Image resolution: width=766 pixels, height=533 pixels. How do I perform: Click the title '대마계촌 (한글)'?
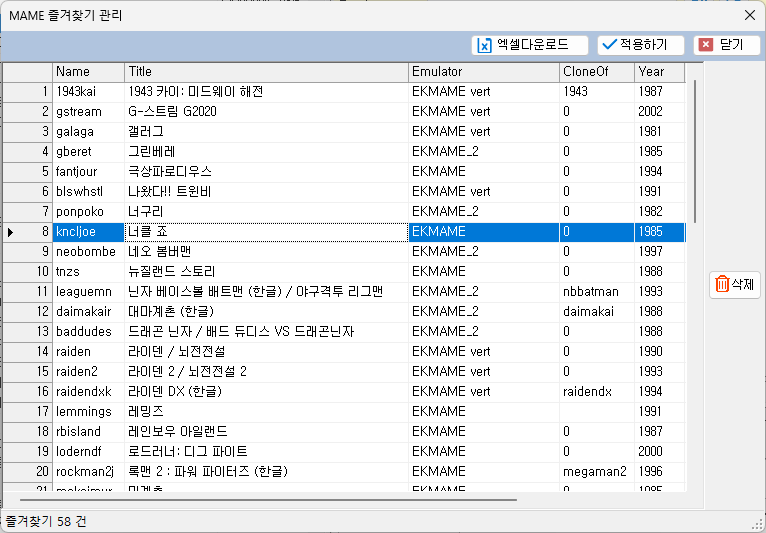point(171,312)
